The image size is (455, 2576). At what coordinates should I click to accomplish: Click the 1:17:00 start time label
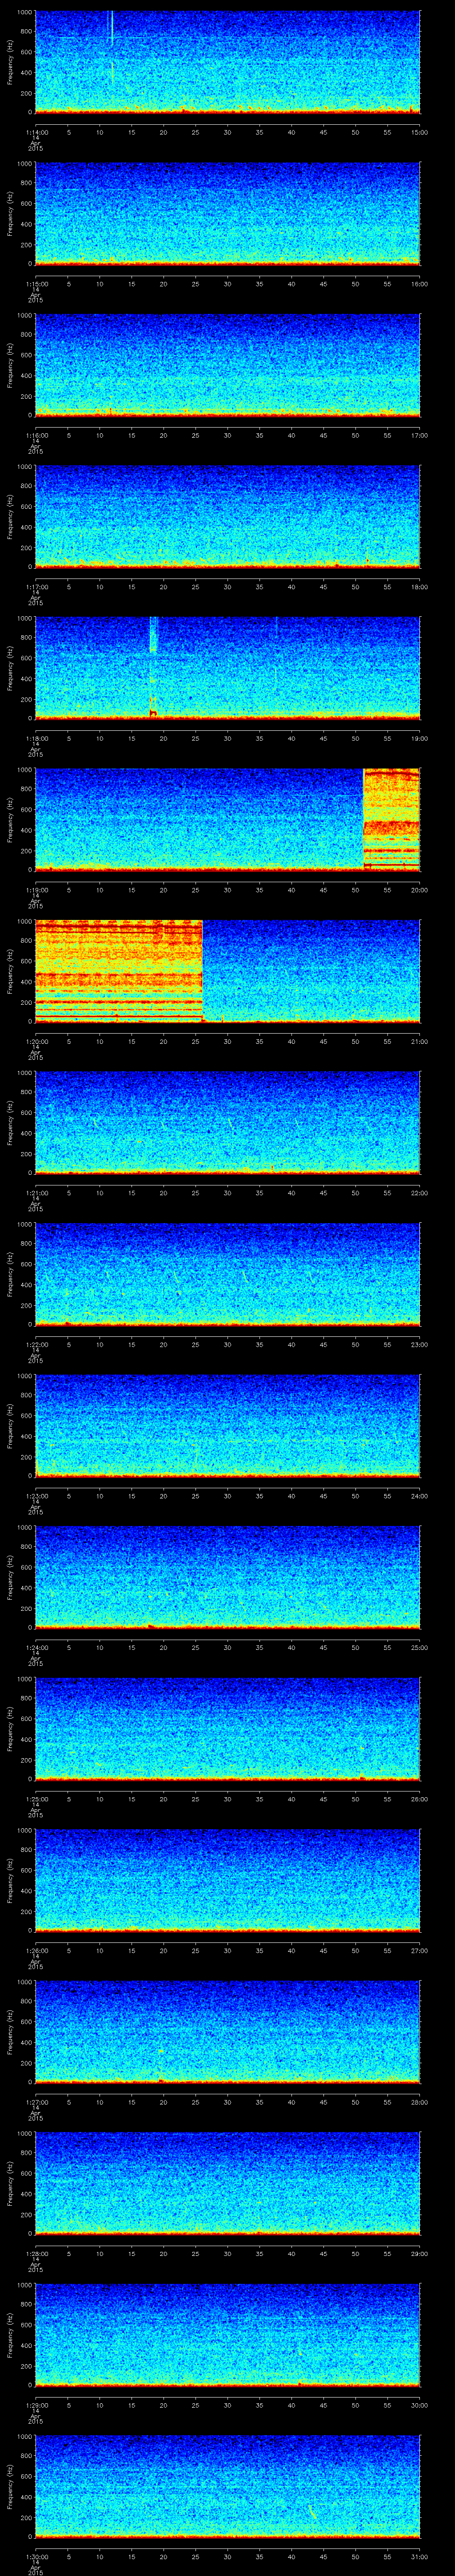(36, 587)
